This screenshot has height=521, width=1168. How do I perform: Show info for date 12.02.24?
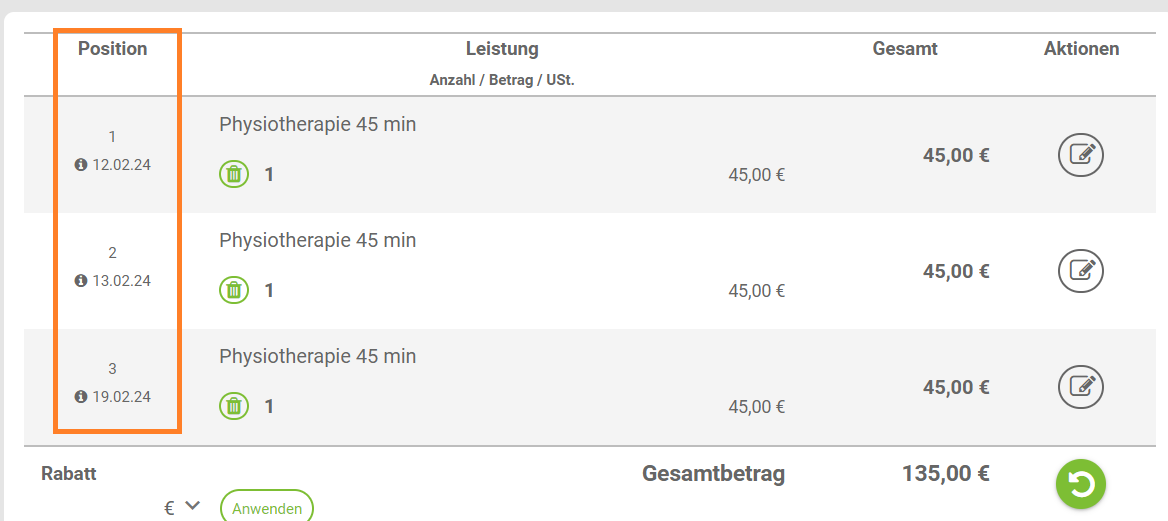[x=81, y=165]
